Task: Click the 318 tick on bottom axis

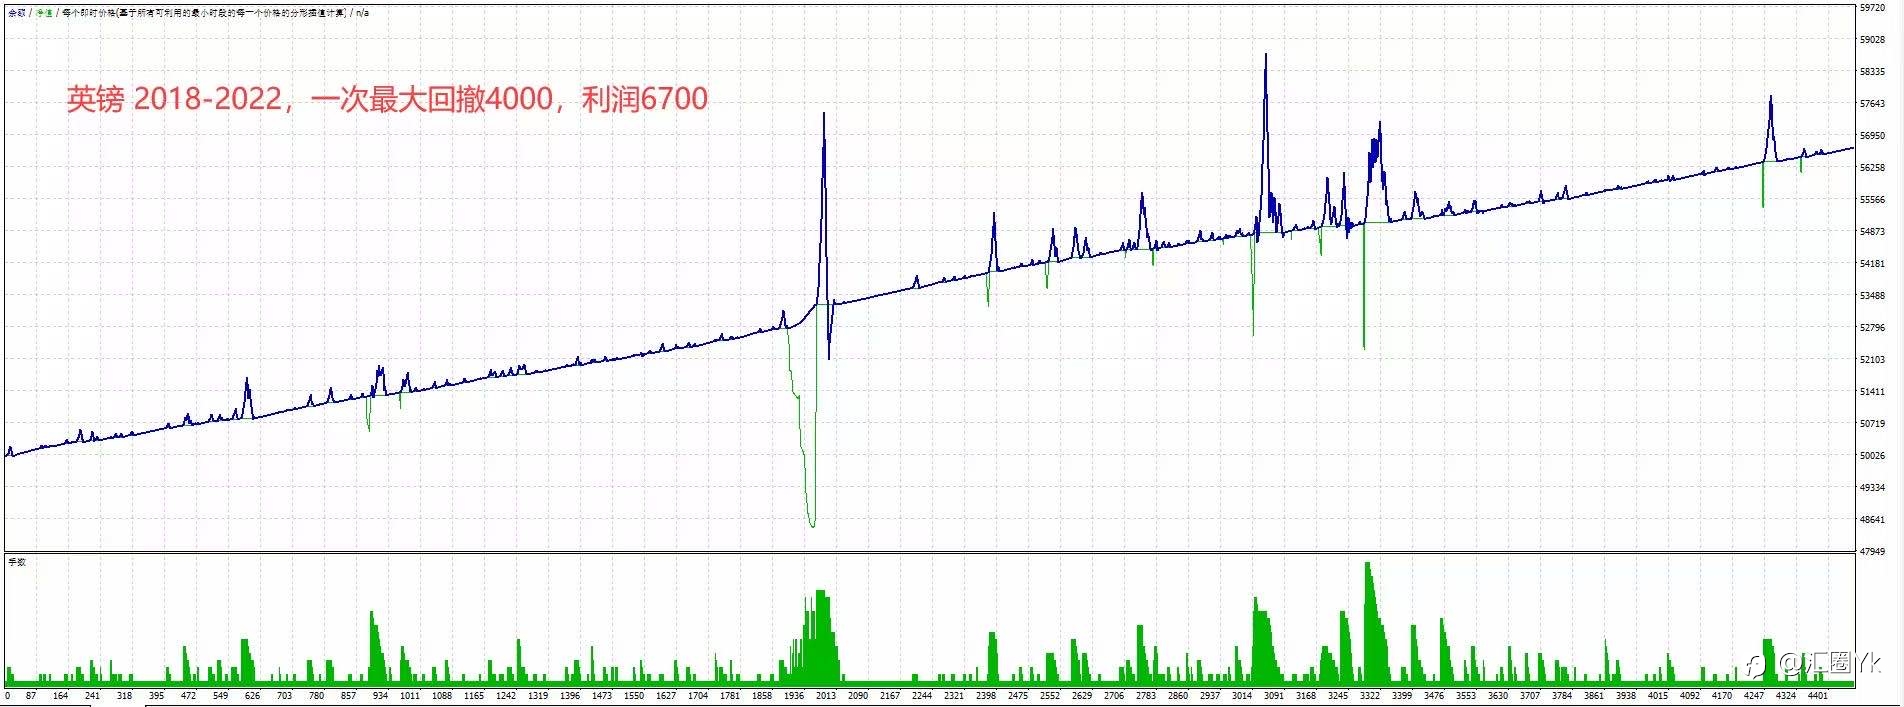Action: click(x=124, y=696)
